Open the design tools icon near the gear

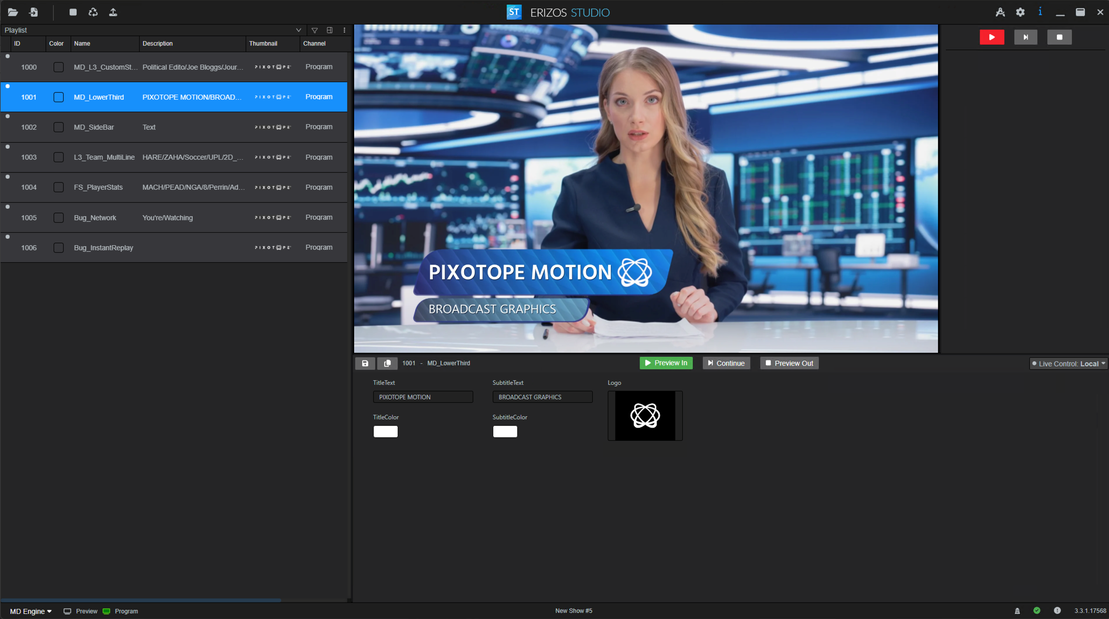(x=999, y=12)
